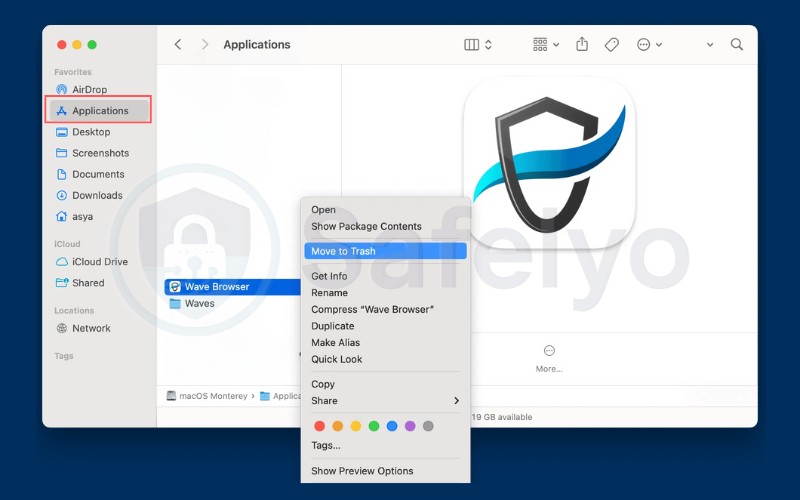Viewport: 800px width, 500px height.
Task: Open the Share submenu arrow
Action: (456, 401)
